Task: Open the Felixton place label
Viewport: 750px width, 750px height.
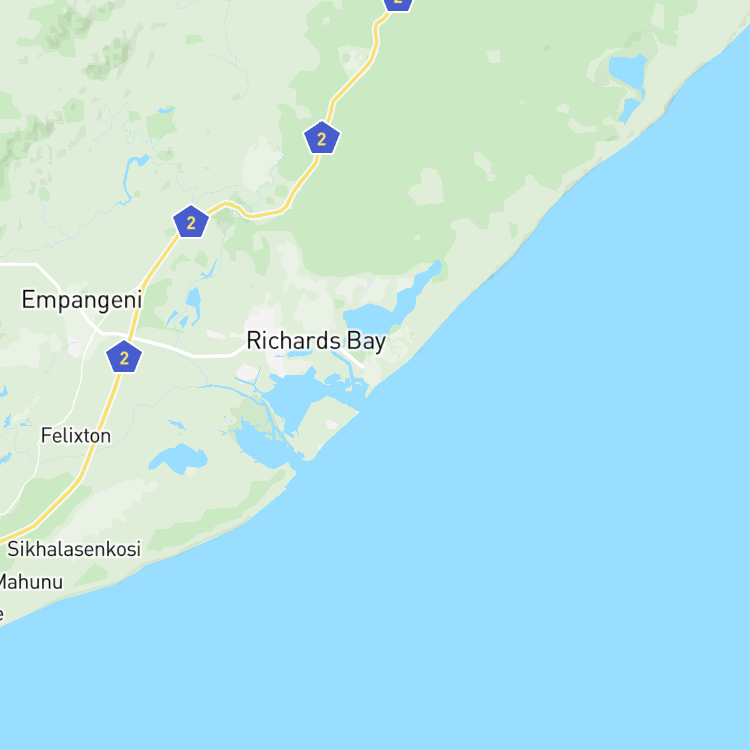Action: (x=76, y=436)
